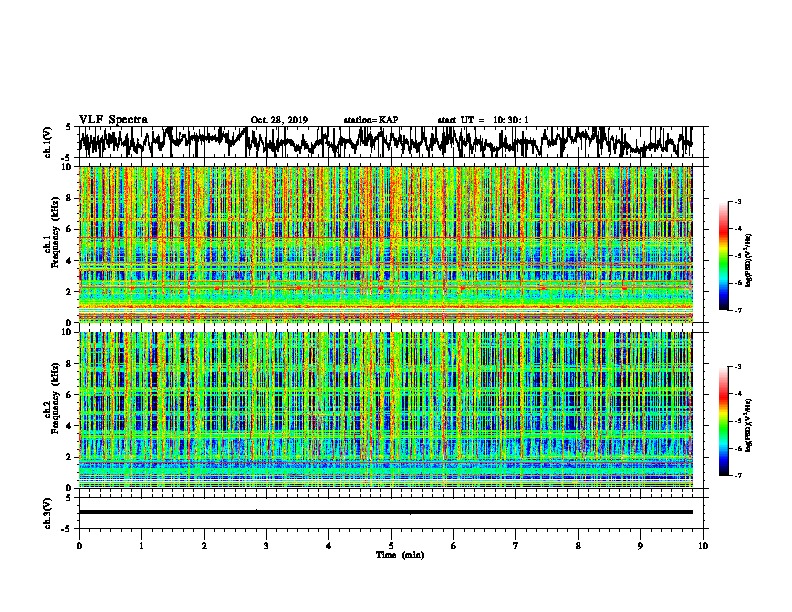
Task: Click the ch.1 spectrogram color scale bar
Action: (723, 256)
